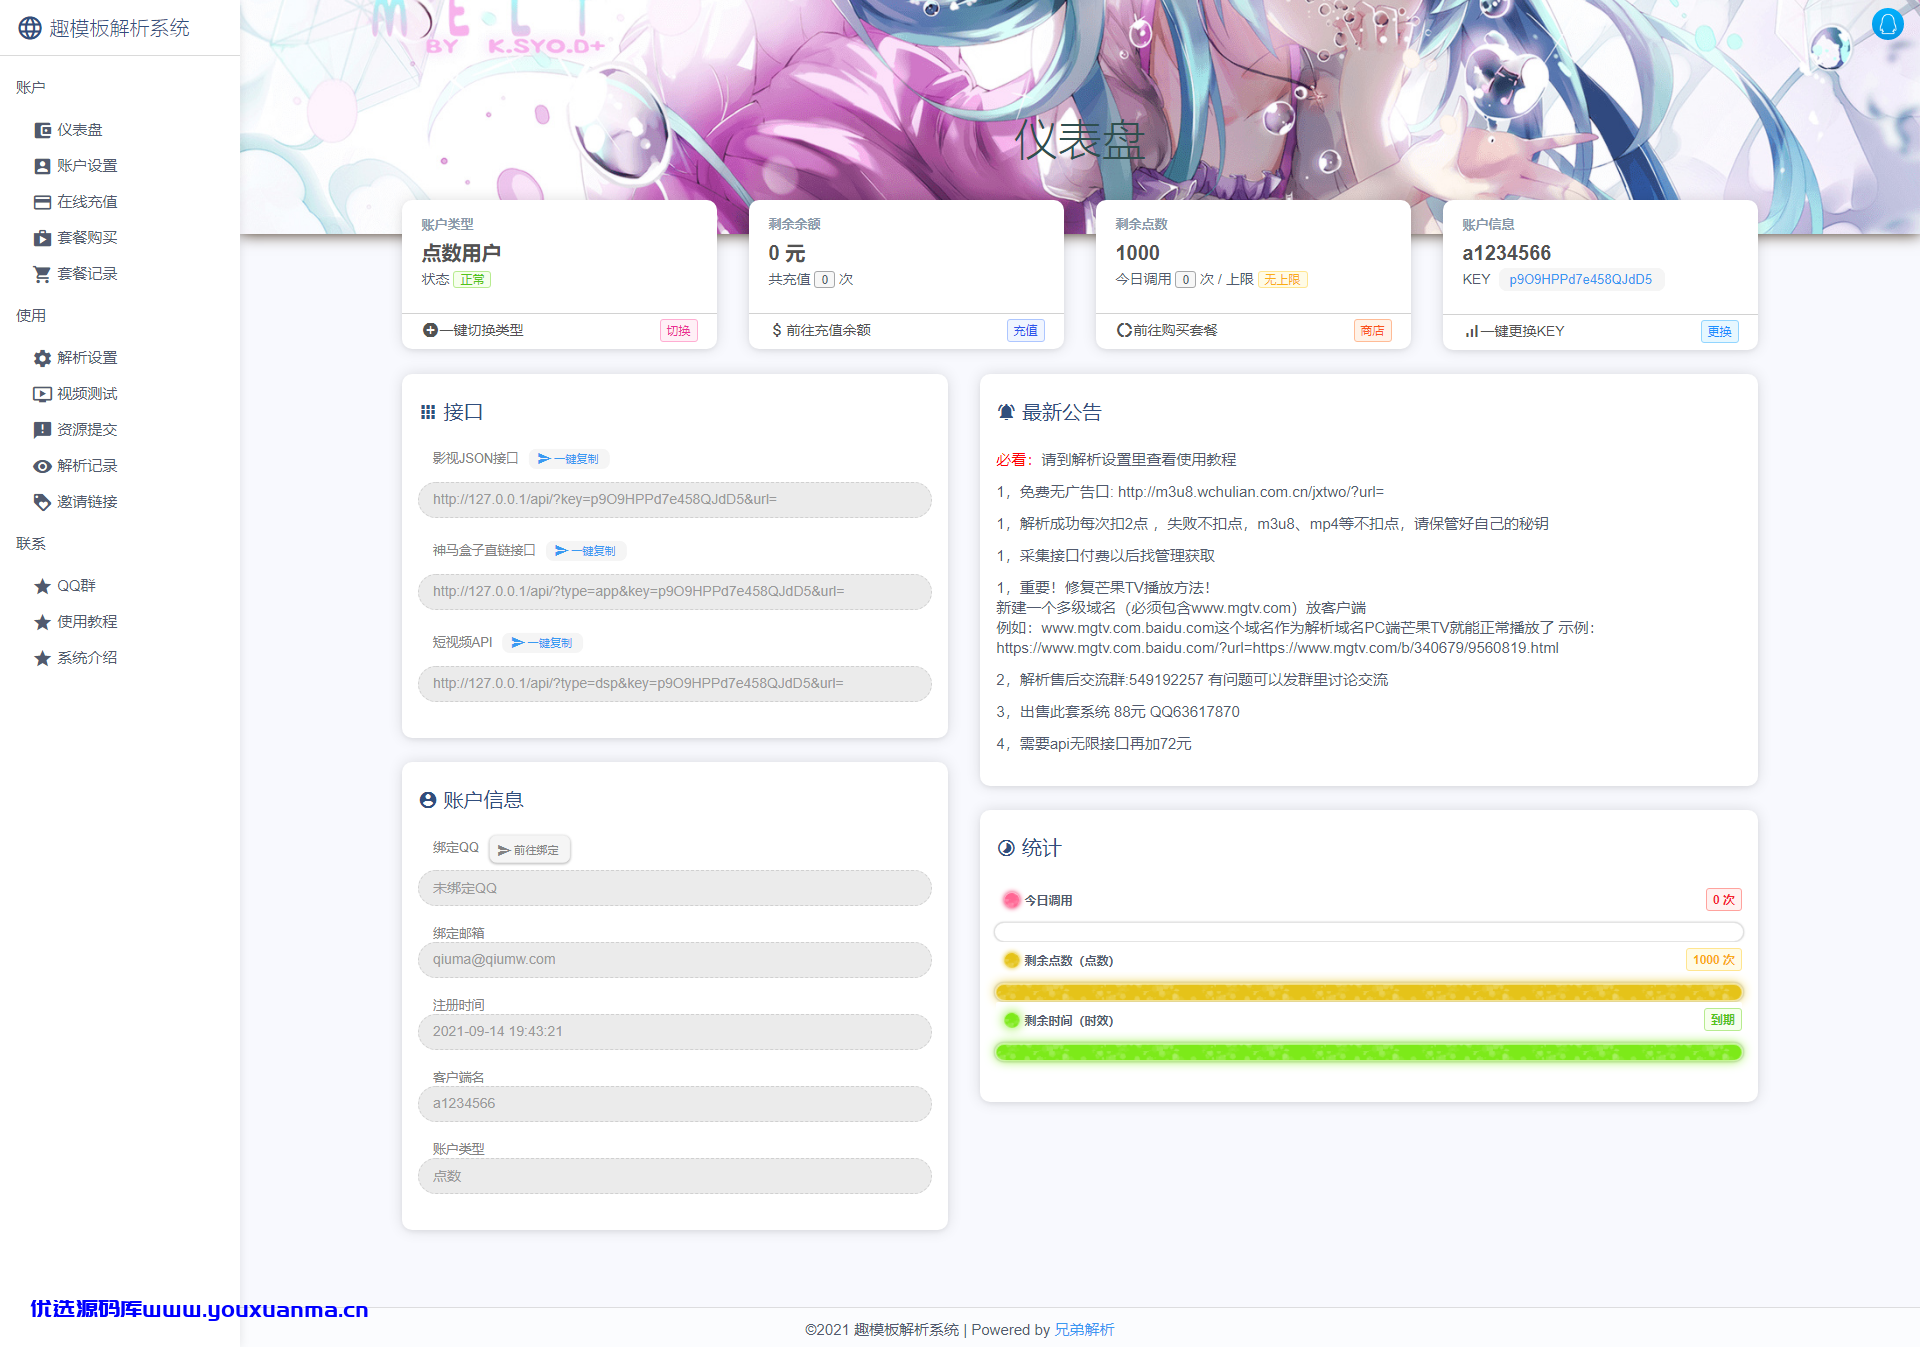Click the 在线充值 card icon in sidebar
Screen dimensions: 1920x1347
pyautogui.click(x=42, y=202)
